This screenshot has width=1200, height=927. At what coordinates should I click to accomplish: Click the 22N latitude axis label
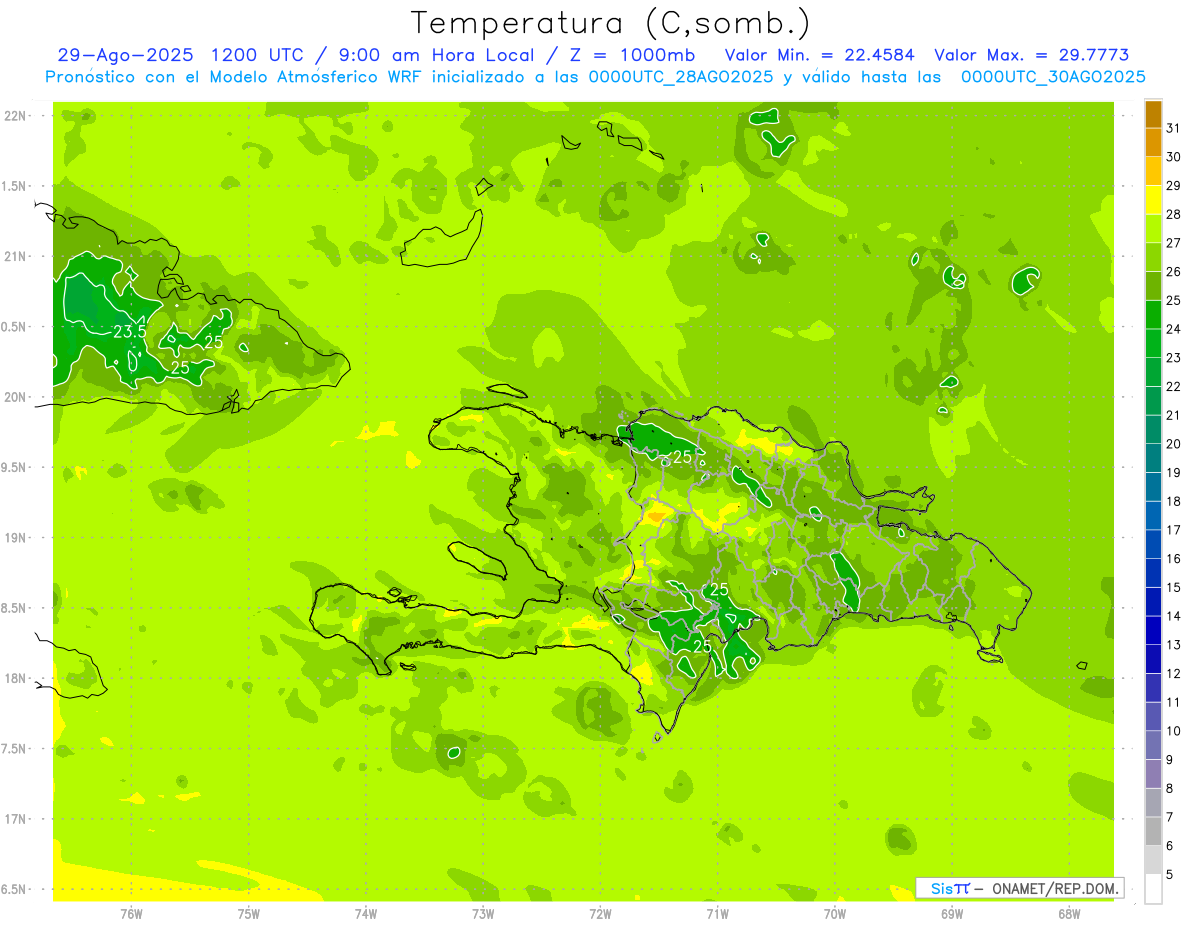(x=15, y=116)
